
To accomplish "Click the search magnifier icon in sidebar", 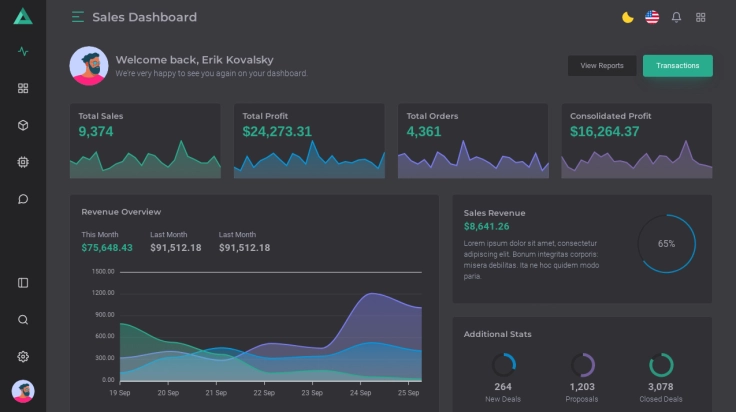I will pos(23,320).
